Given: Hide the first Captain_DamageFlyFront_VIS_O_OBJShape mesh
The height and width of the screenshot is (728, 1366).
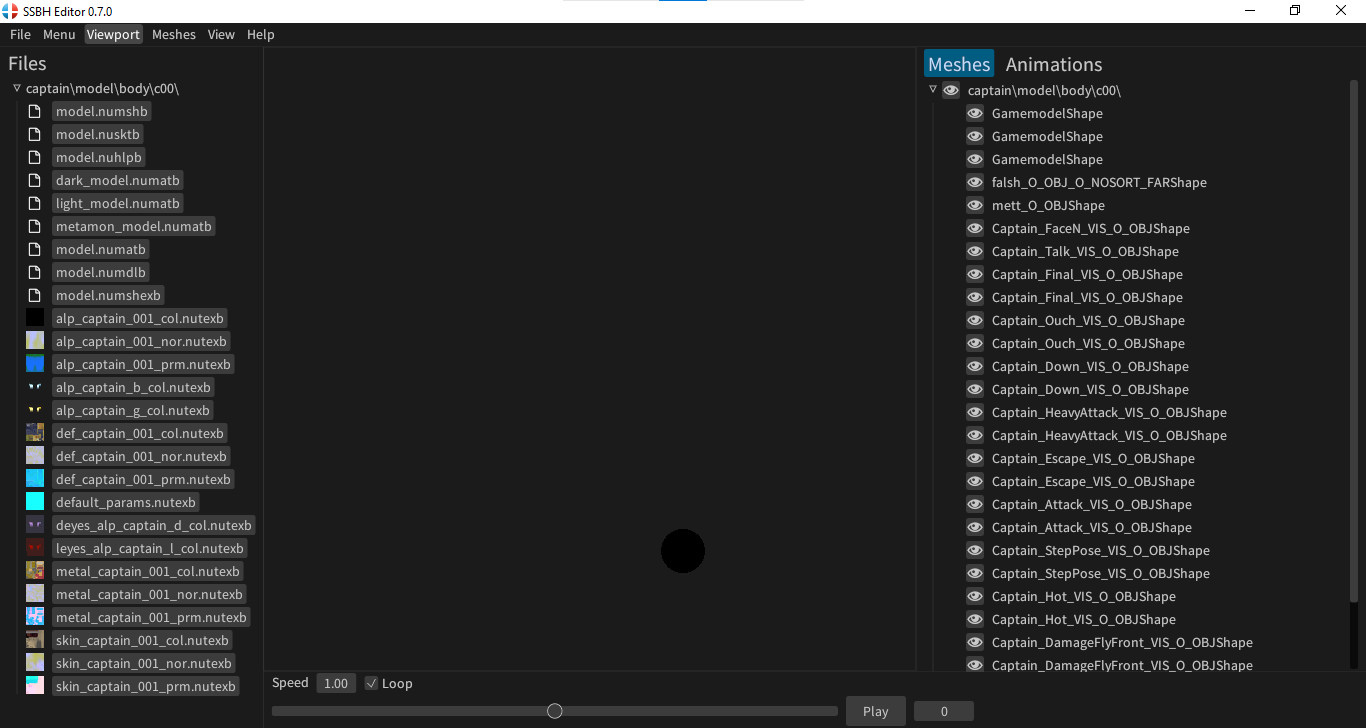Looking at the screenshot, I should click(975, 642).
